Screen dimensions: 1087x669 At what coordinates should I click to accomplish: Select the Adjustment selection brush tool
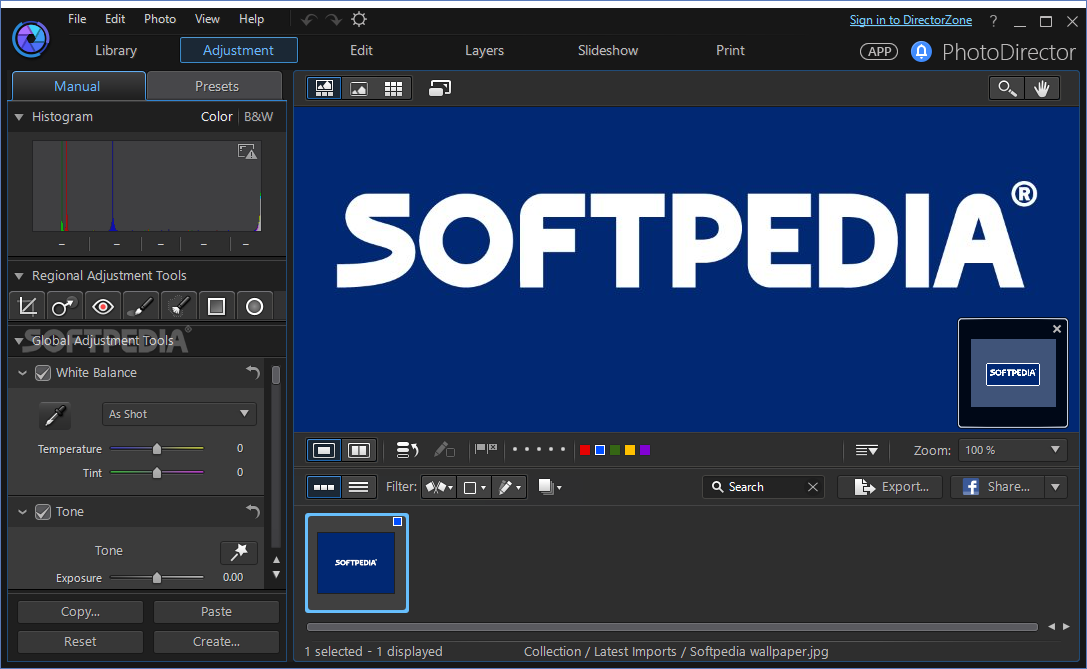click(179, 306)
